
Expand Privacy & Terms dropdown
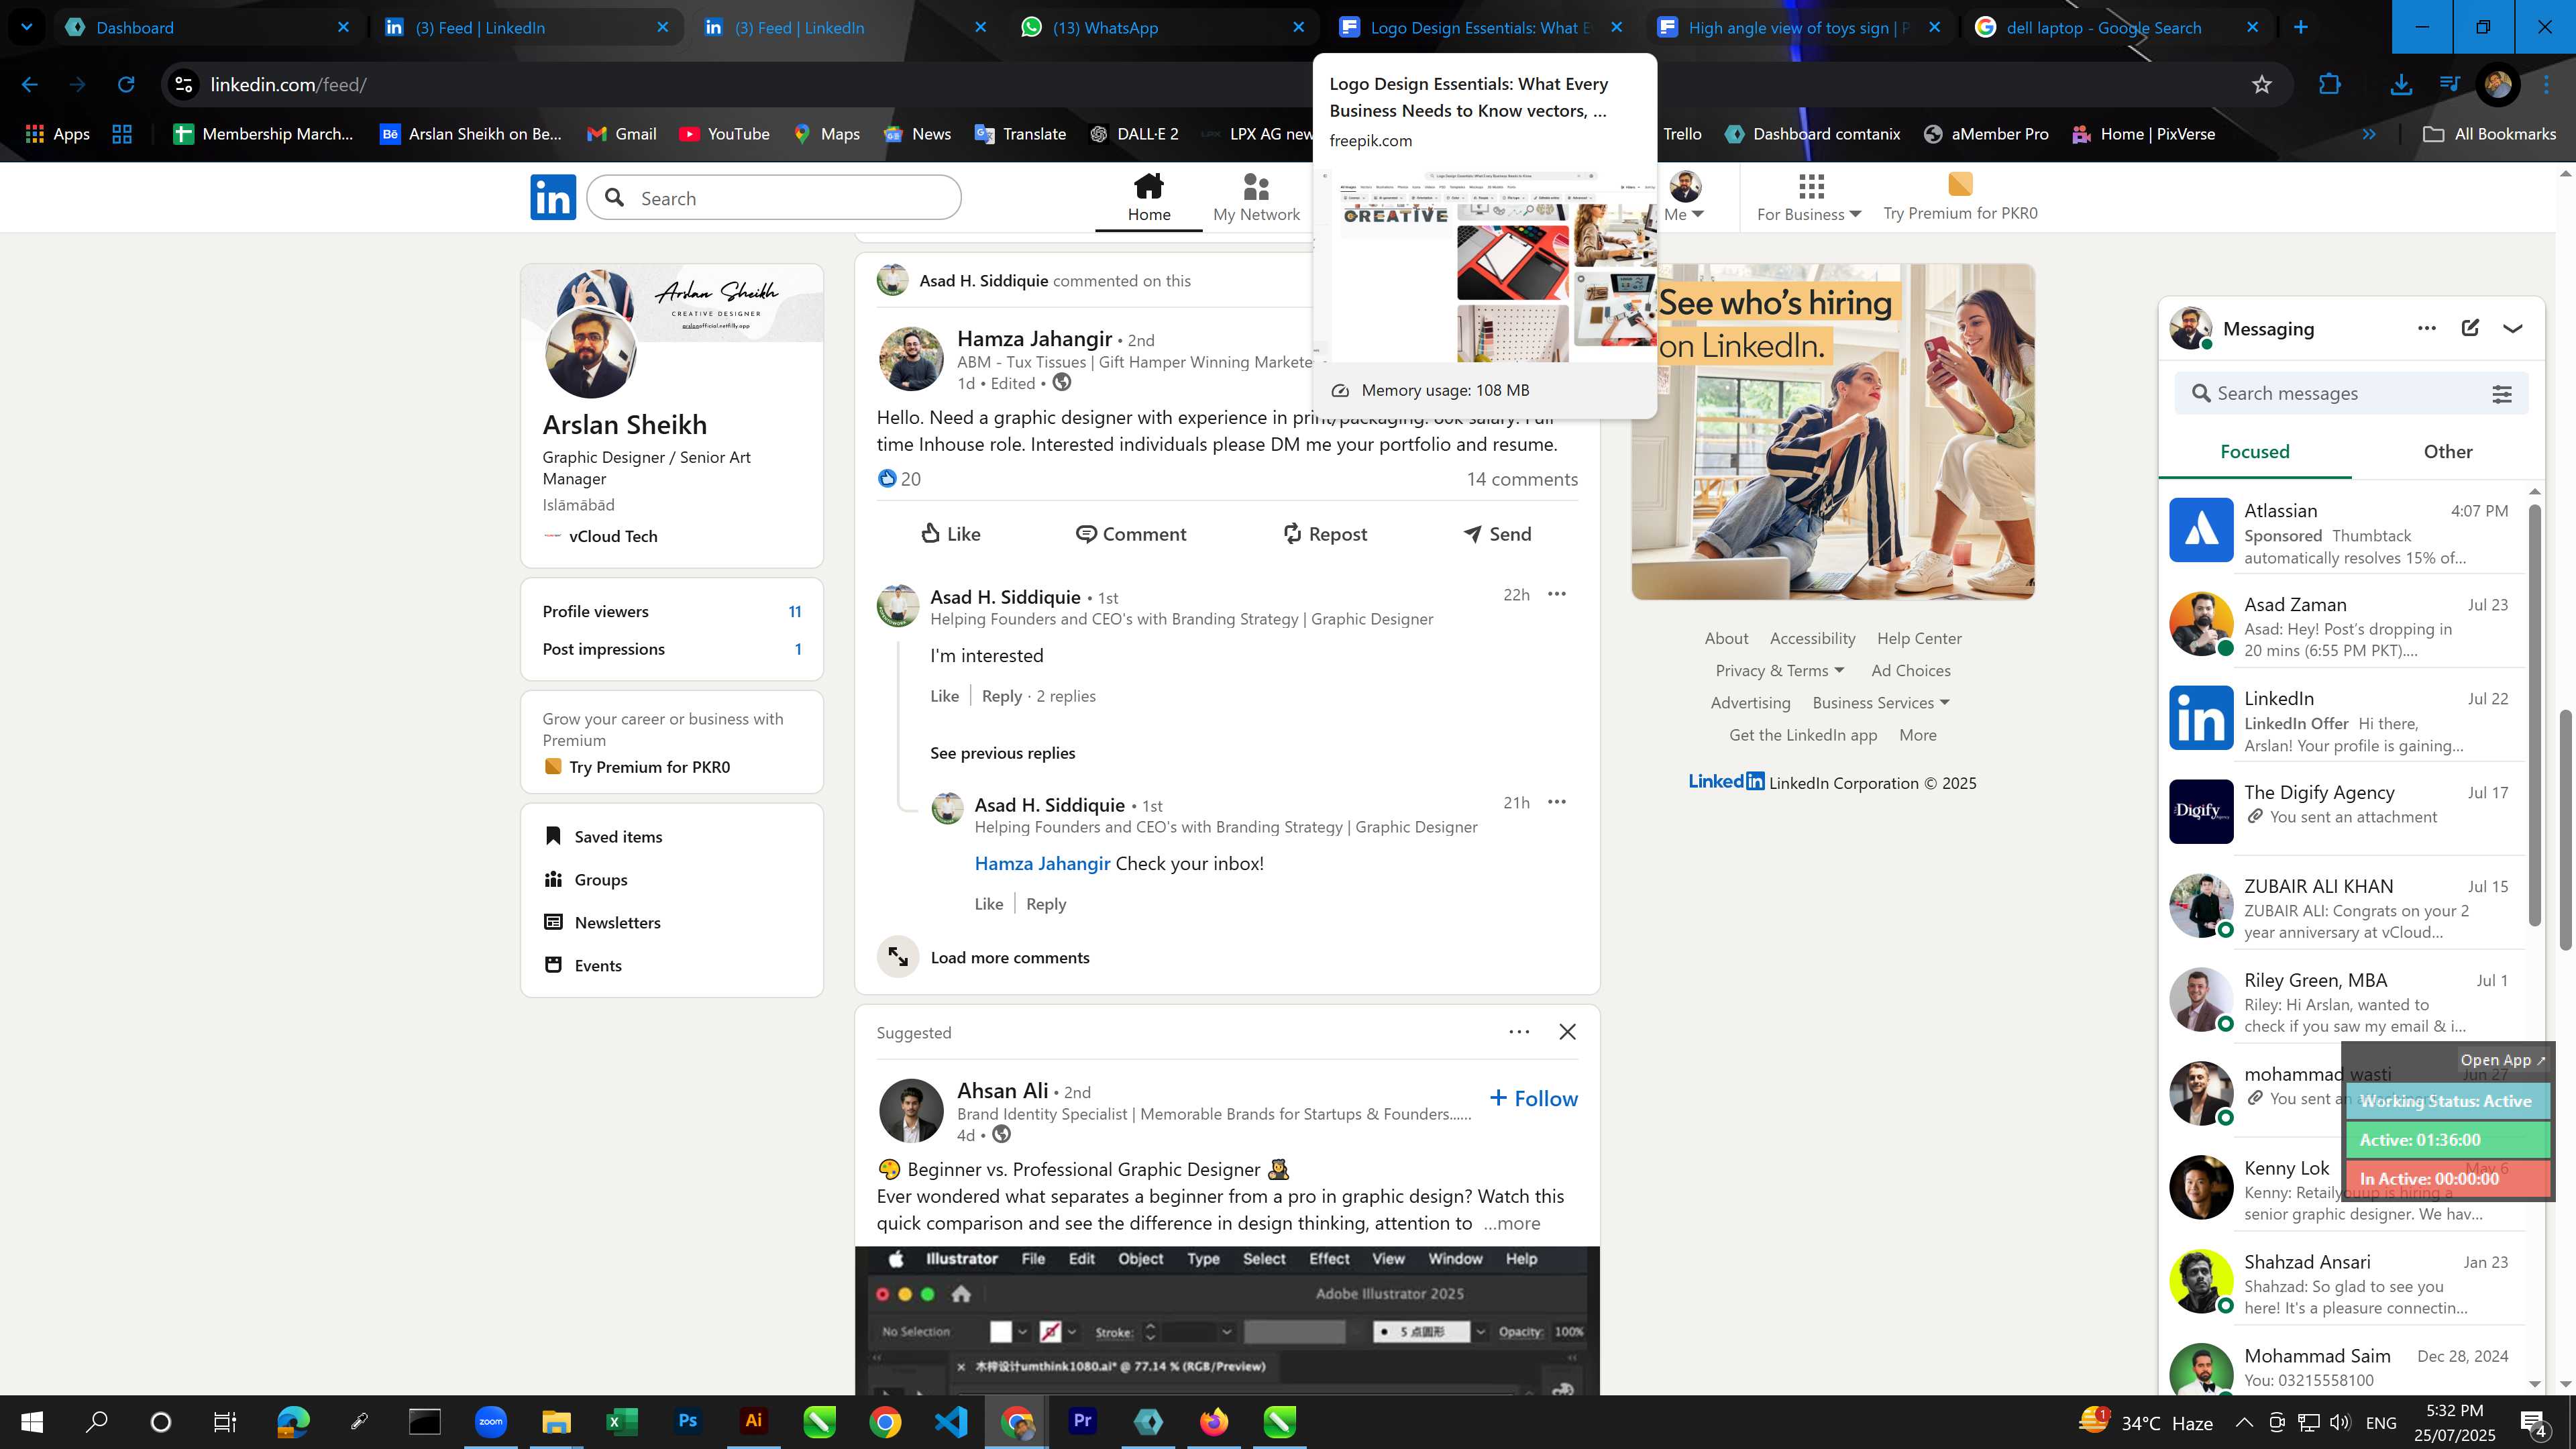pyautogui.click(x=1779, y=671)
